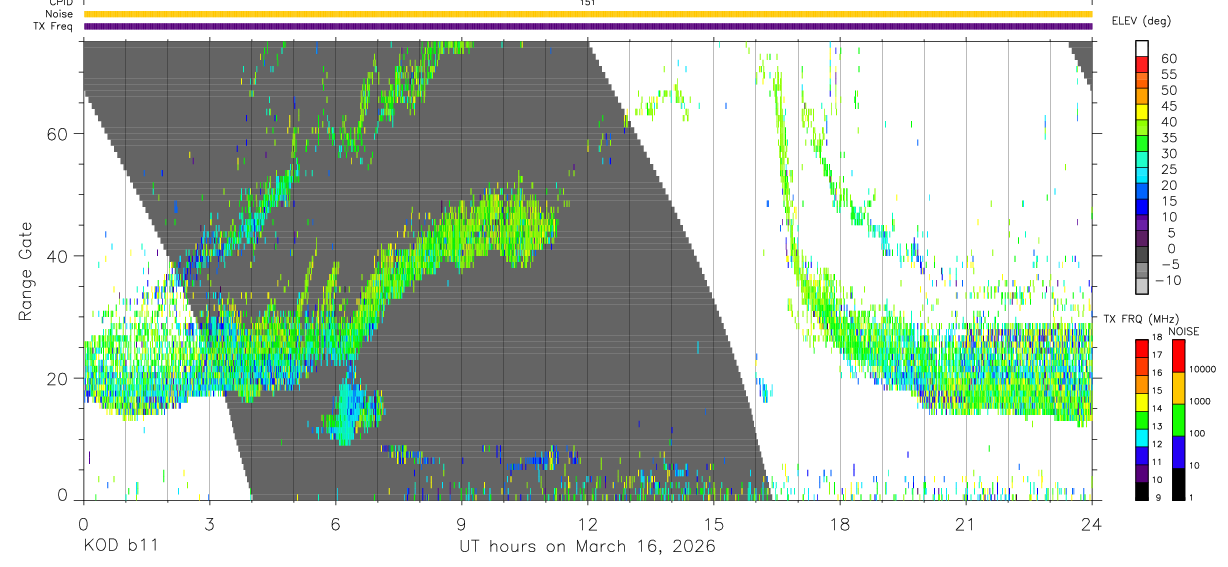This screenshot has width=1228, height=567.
Task: Click the '1' value on the NOISE colorbar
Action: (x=1192, y=497)
